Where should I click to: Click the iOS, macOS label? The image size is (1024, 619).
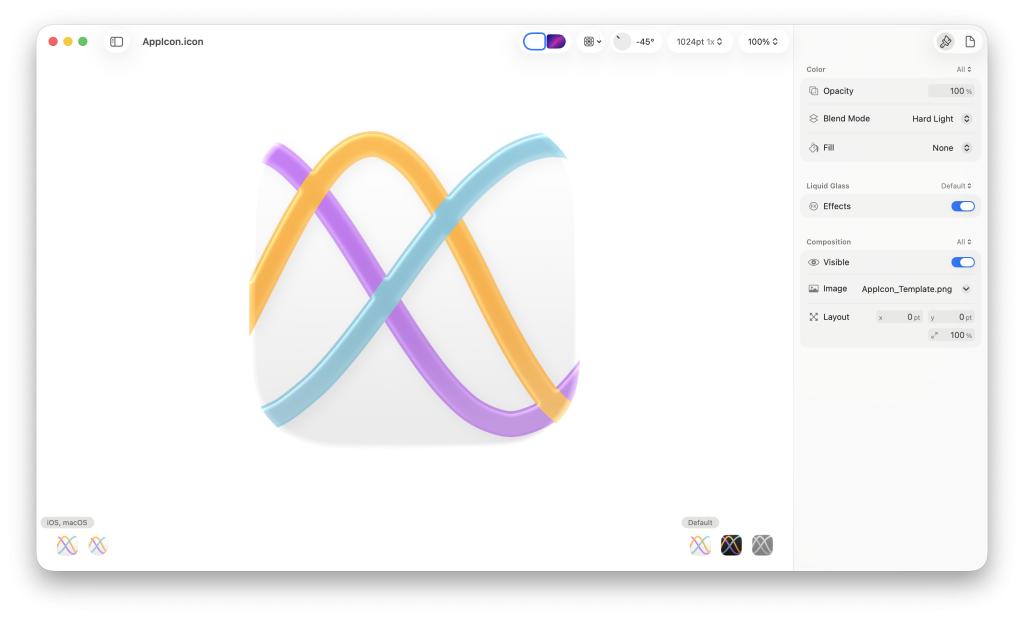point(67,522)
